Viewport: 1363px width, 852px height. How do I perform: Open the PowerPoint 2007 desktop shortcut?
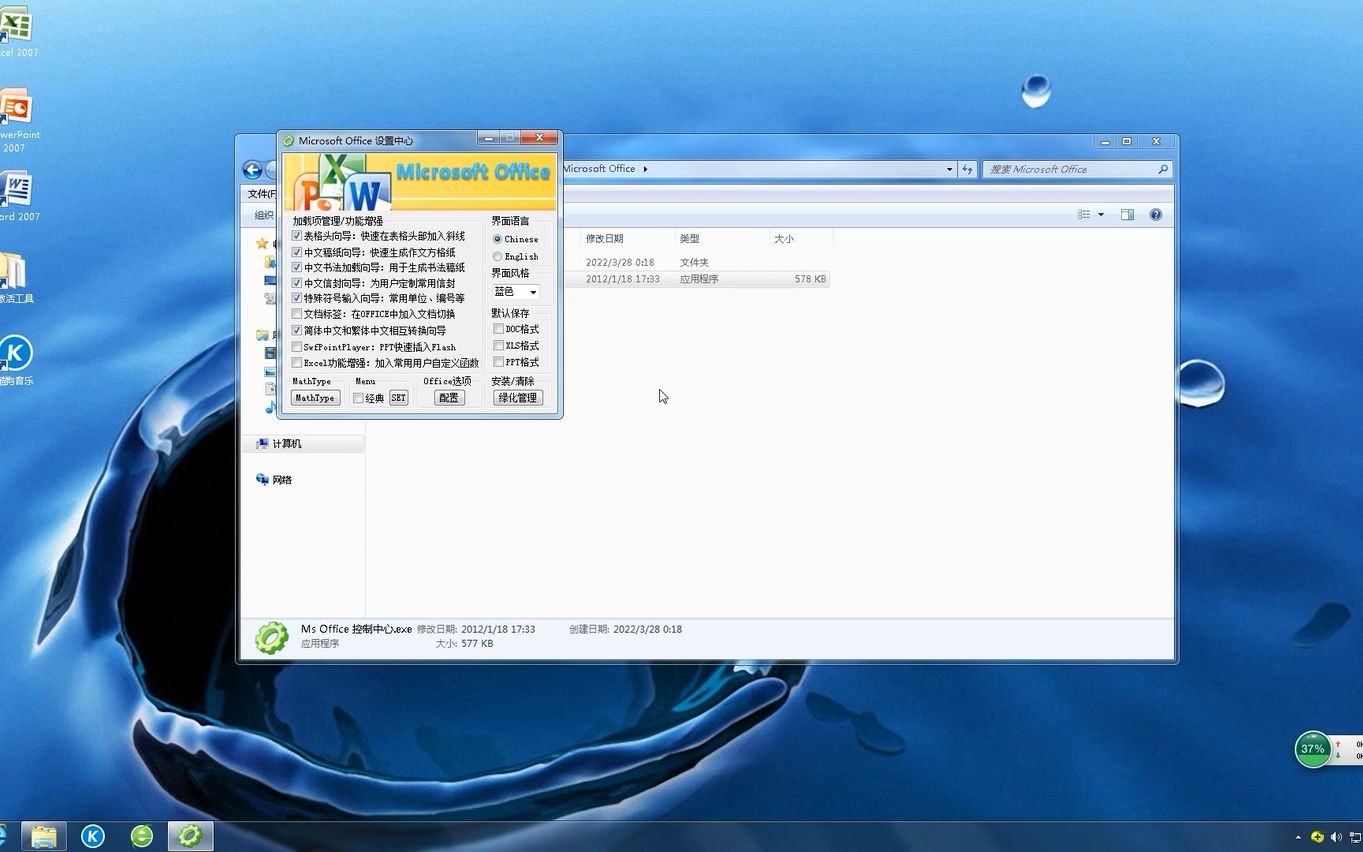[x=15, y=118]
